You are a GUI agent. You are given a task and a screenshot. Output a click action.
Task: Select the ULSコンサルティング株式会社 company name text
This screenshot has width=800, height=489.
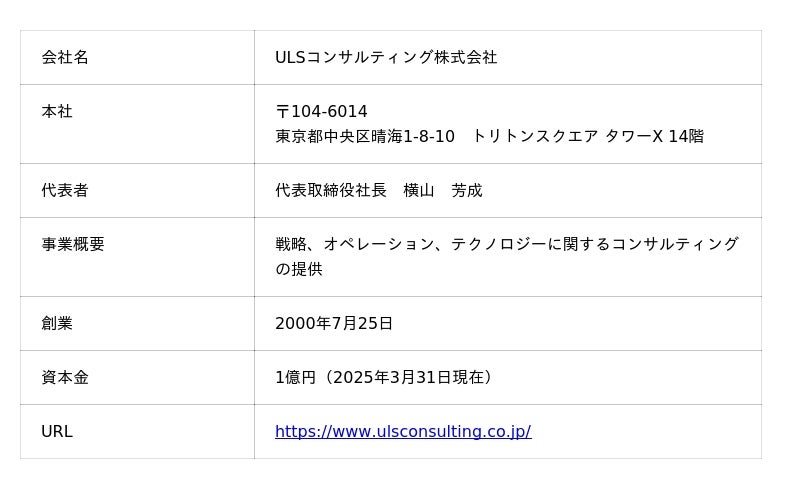click(386, 58)
